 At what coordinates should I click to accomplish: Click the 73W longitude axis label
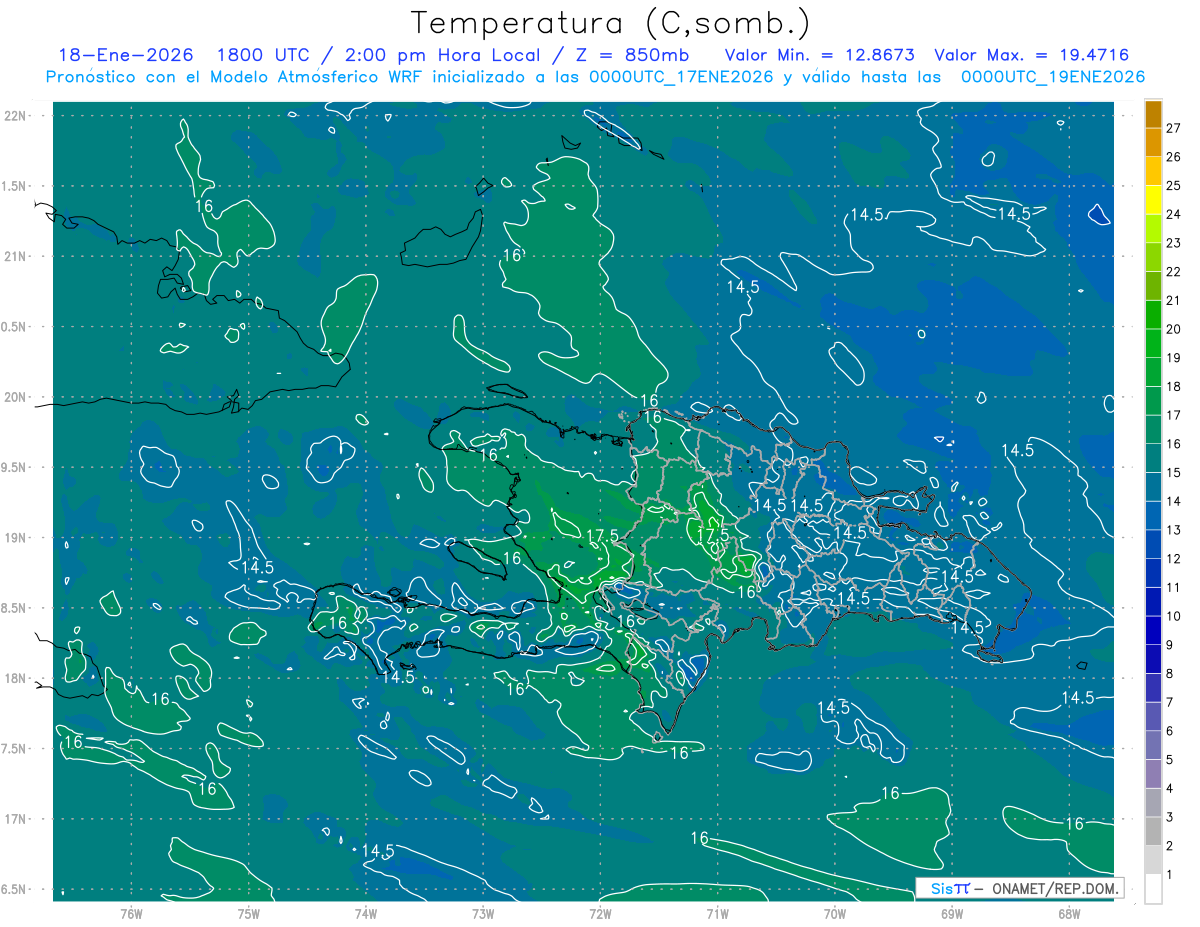click(x=483, y=914)
